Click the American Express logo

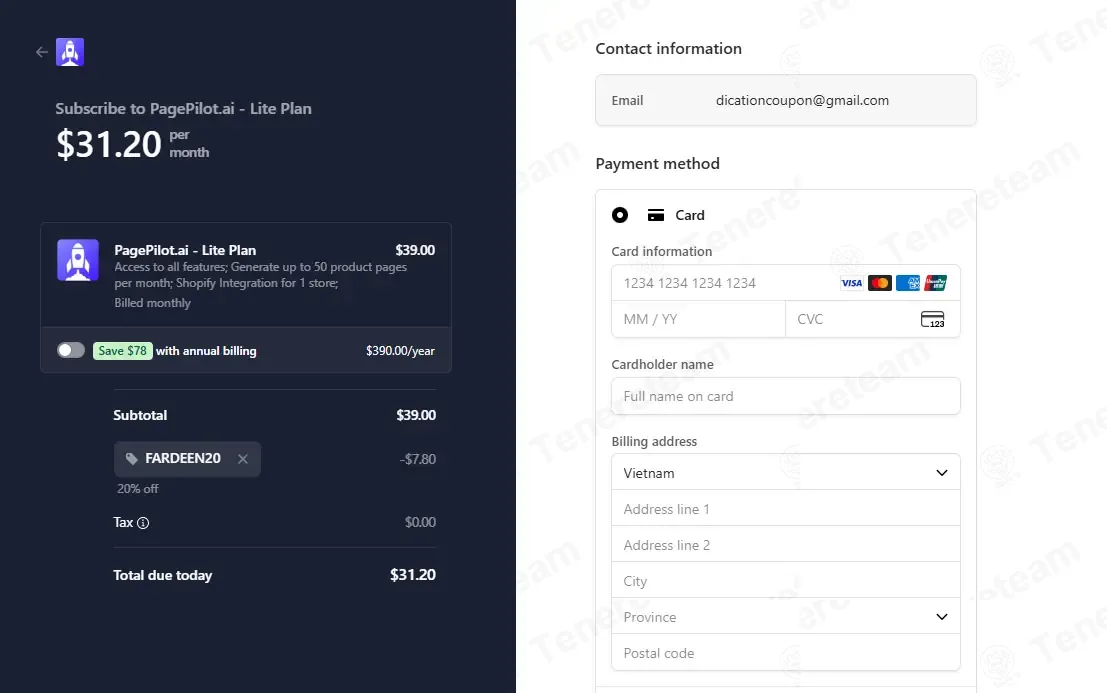tap(908, 283)
